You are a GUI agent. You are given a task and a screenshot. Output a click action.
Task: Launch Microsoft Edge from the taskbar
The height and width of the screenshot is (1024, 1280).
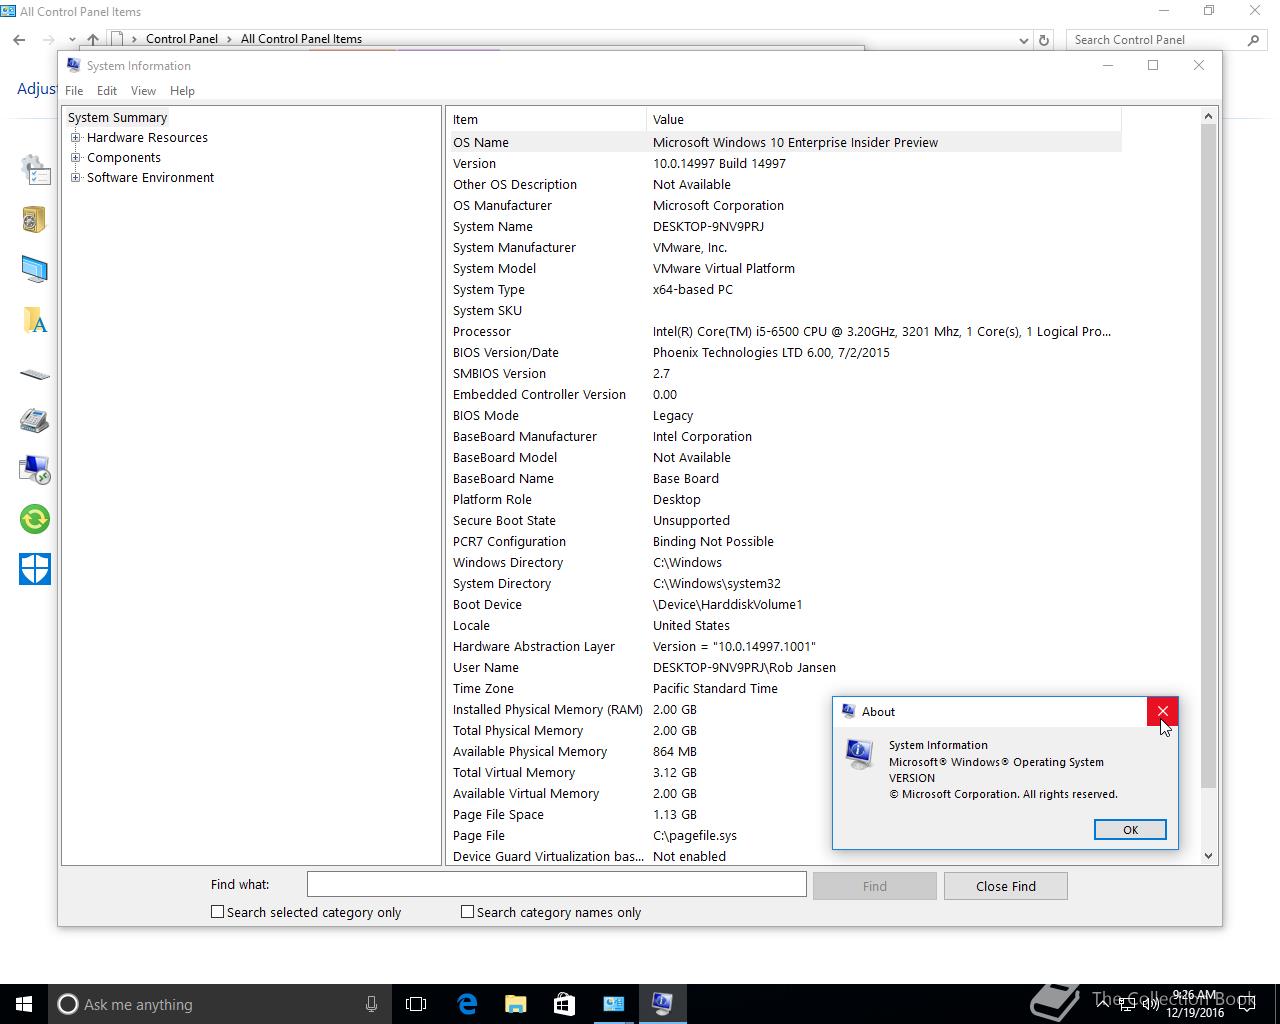[x=467, y=1004]
